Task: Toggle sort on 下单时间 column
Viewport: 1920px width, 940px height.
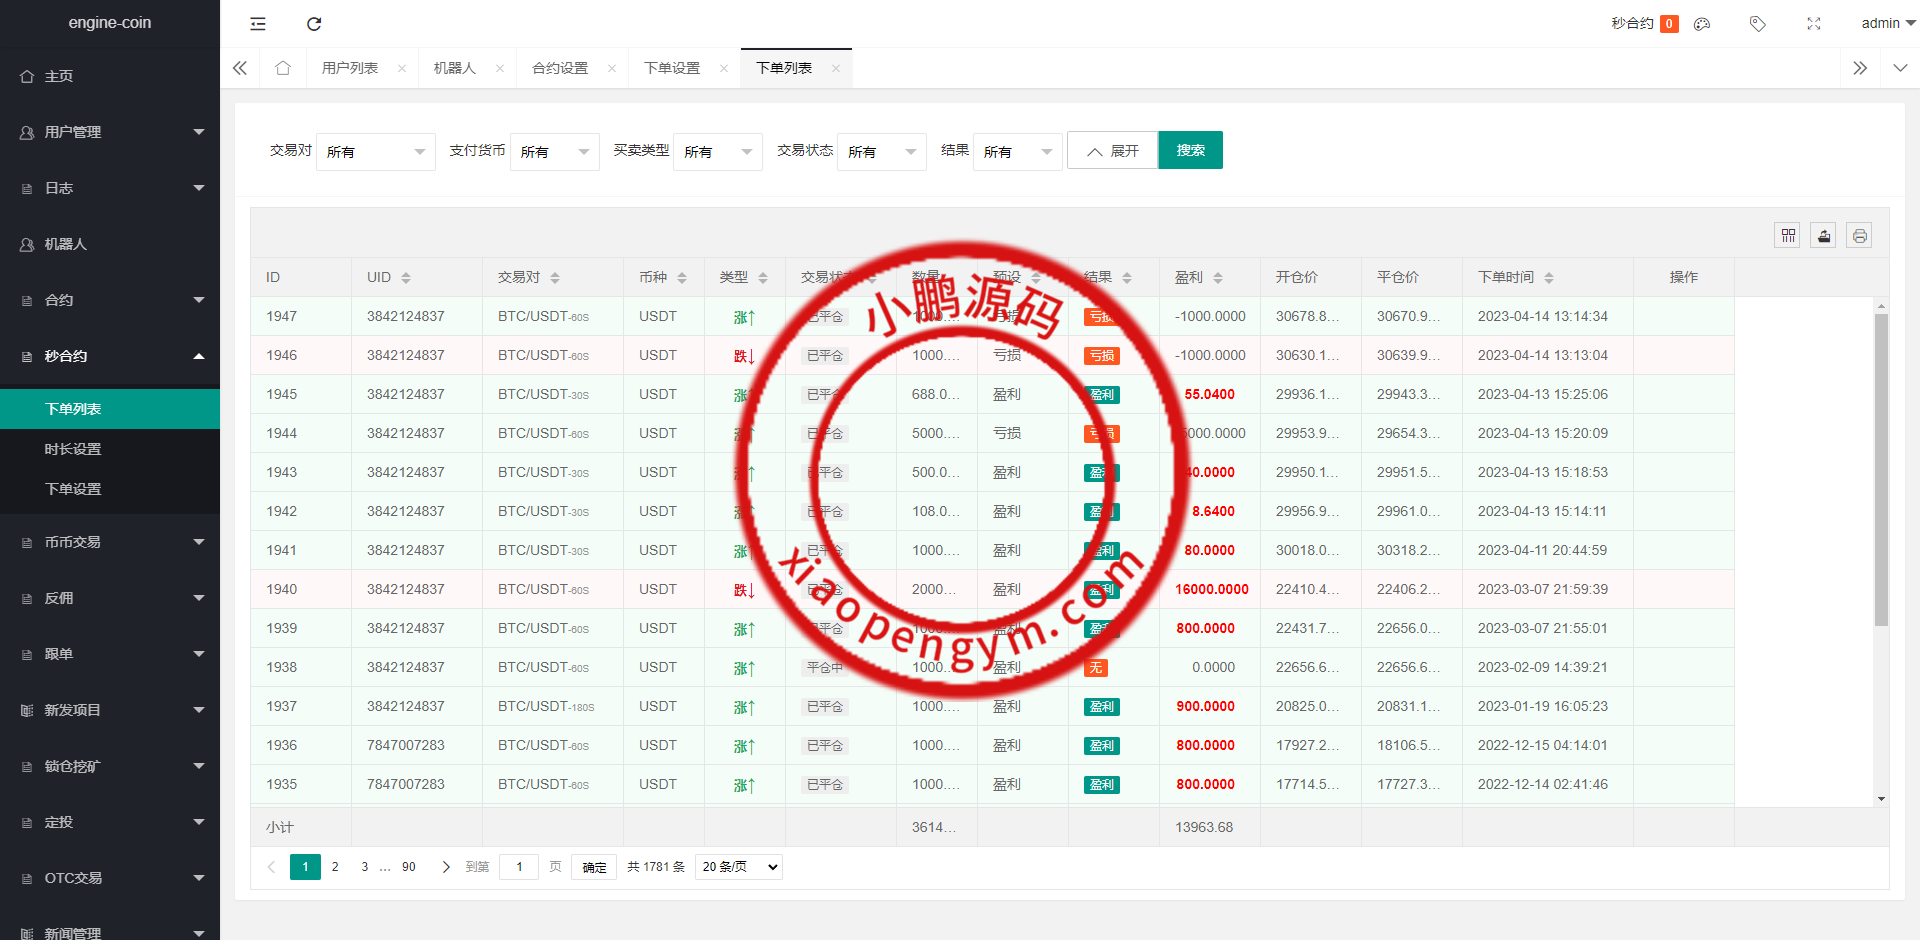Action: (x=1549, y=278)
